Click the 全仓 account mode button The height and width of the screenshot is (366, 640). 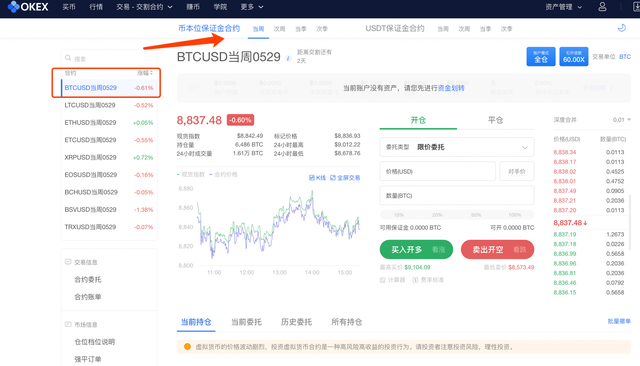pos(541,56)
